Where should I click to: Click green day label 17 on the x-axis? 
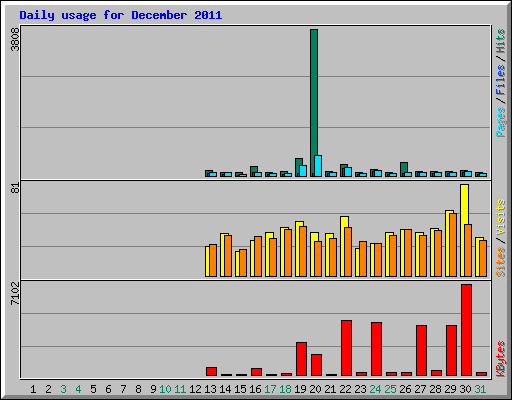[270, 389]
